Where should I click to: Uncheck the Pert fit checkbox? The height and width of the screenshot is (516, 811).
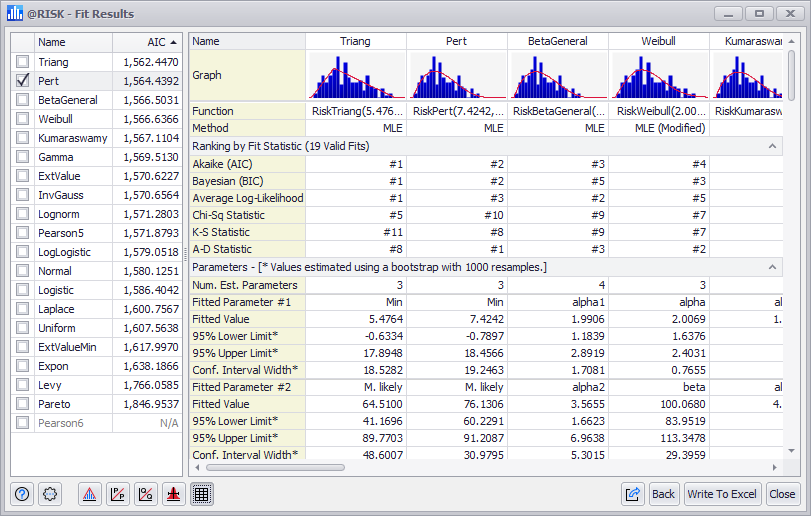(22, 81)
